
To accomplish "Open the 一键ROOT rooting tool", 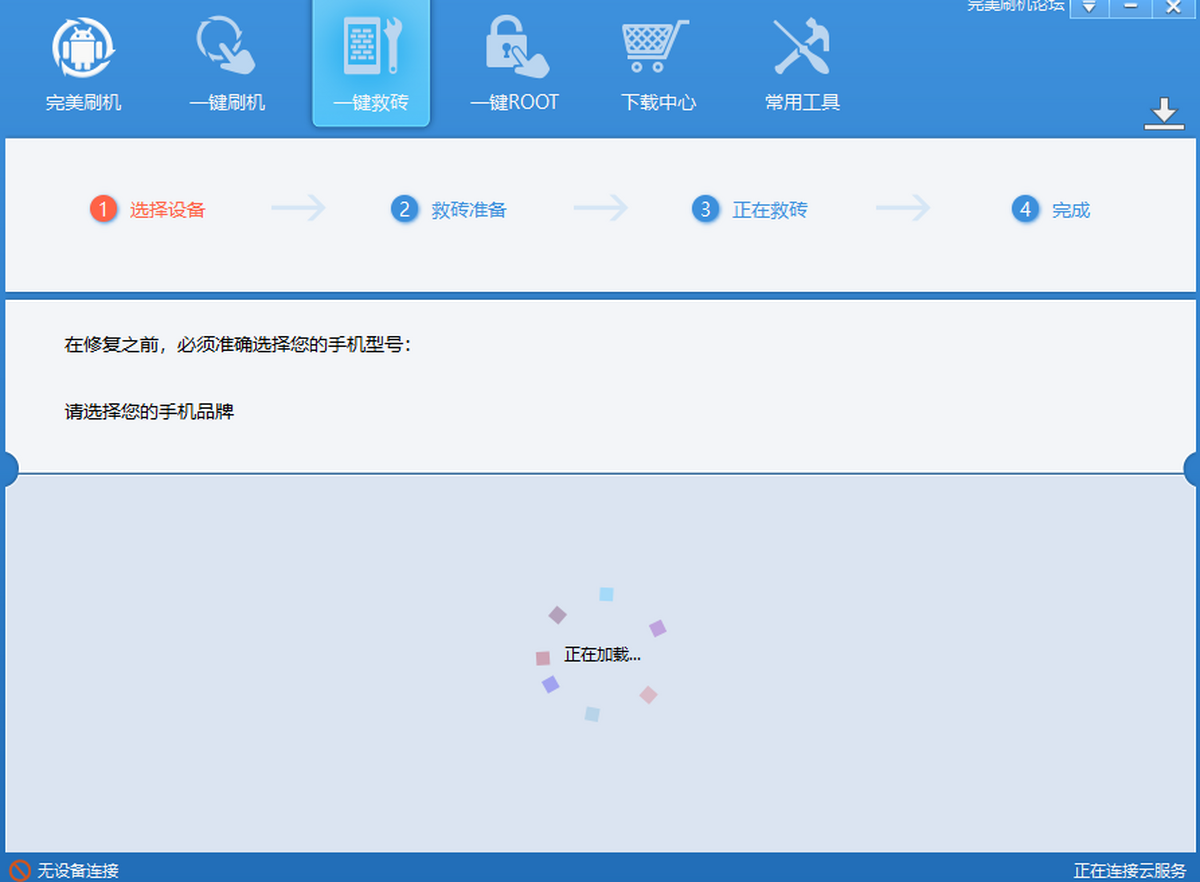I will pyautogui.click(x=514, y=60).
